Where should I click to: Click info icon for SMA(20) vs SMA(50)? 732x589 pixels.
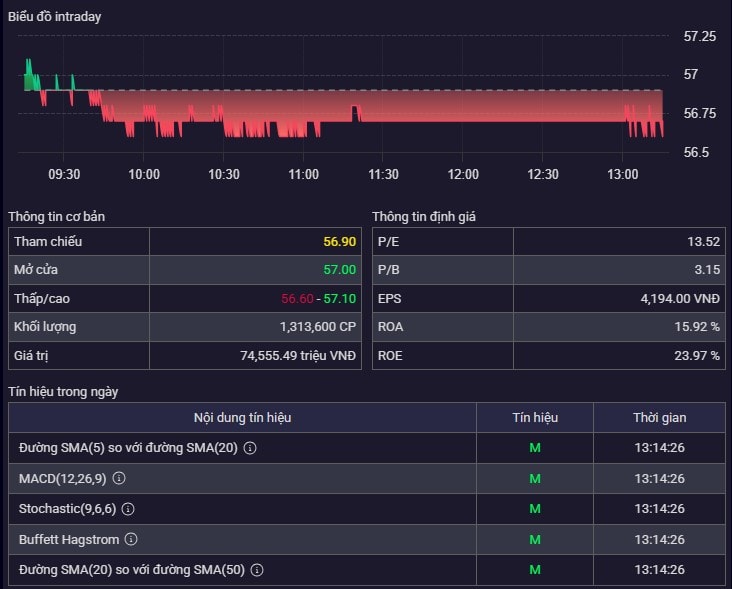[x=257, y=569]
